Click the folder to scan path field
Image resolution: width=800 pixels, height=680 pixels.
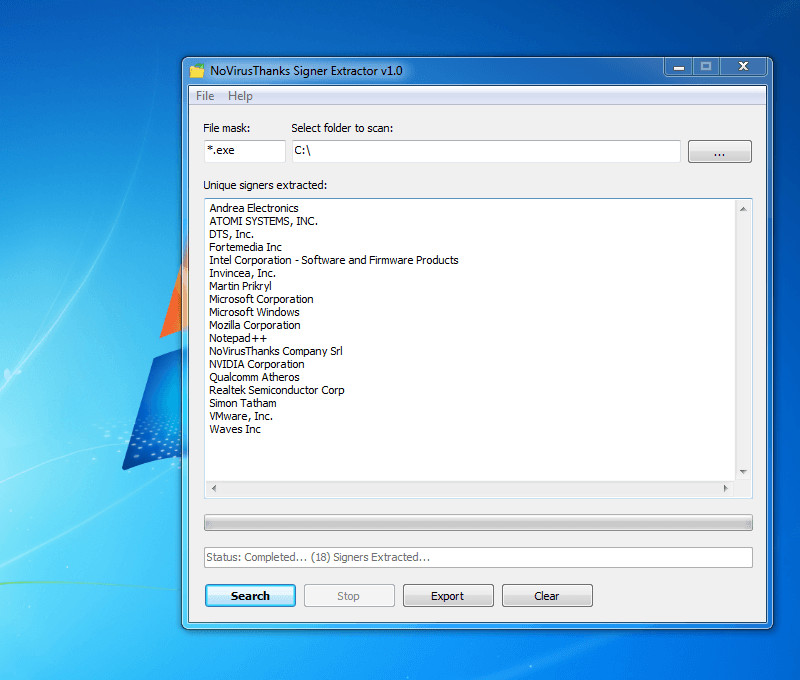486,151
